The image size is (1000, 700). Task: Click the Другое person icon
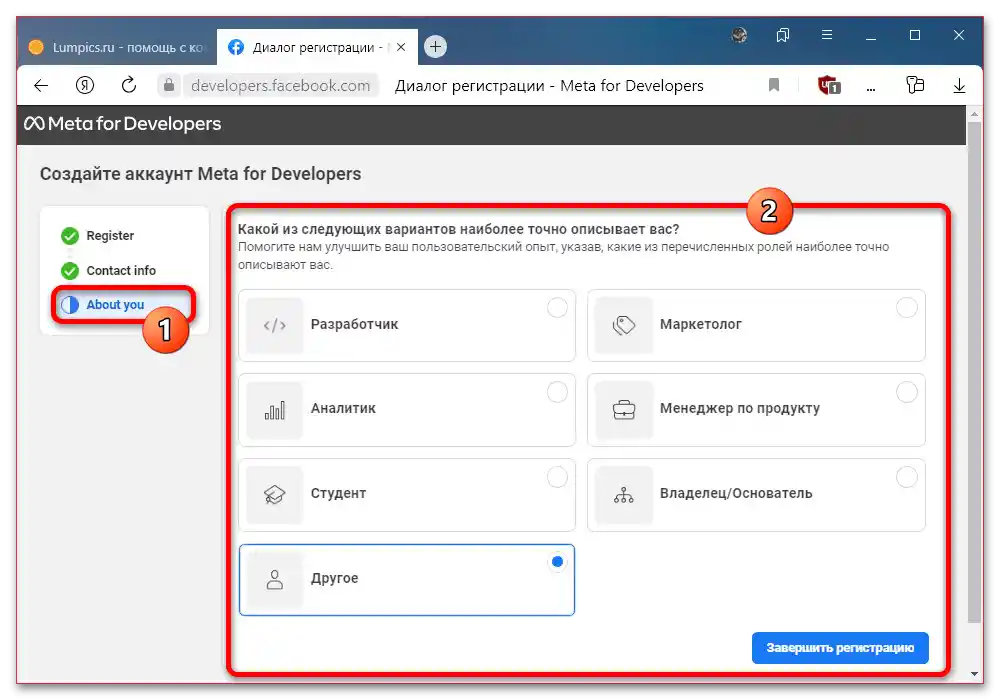point(274,580)
